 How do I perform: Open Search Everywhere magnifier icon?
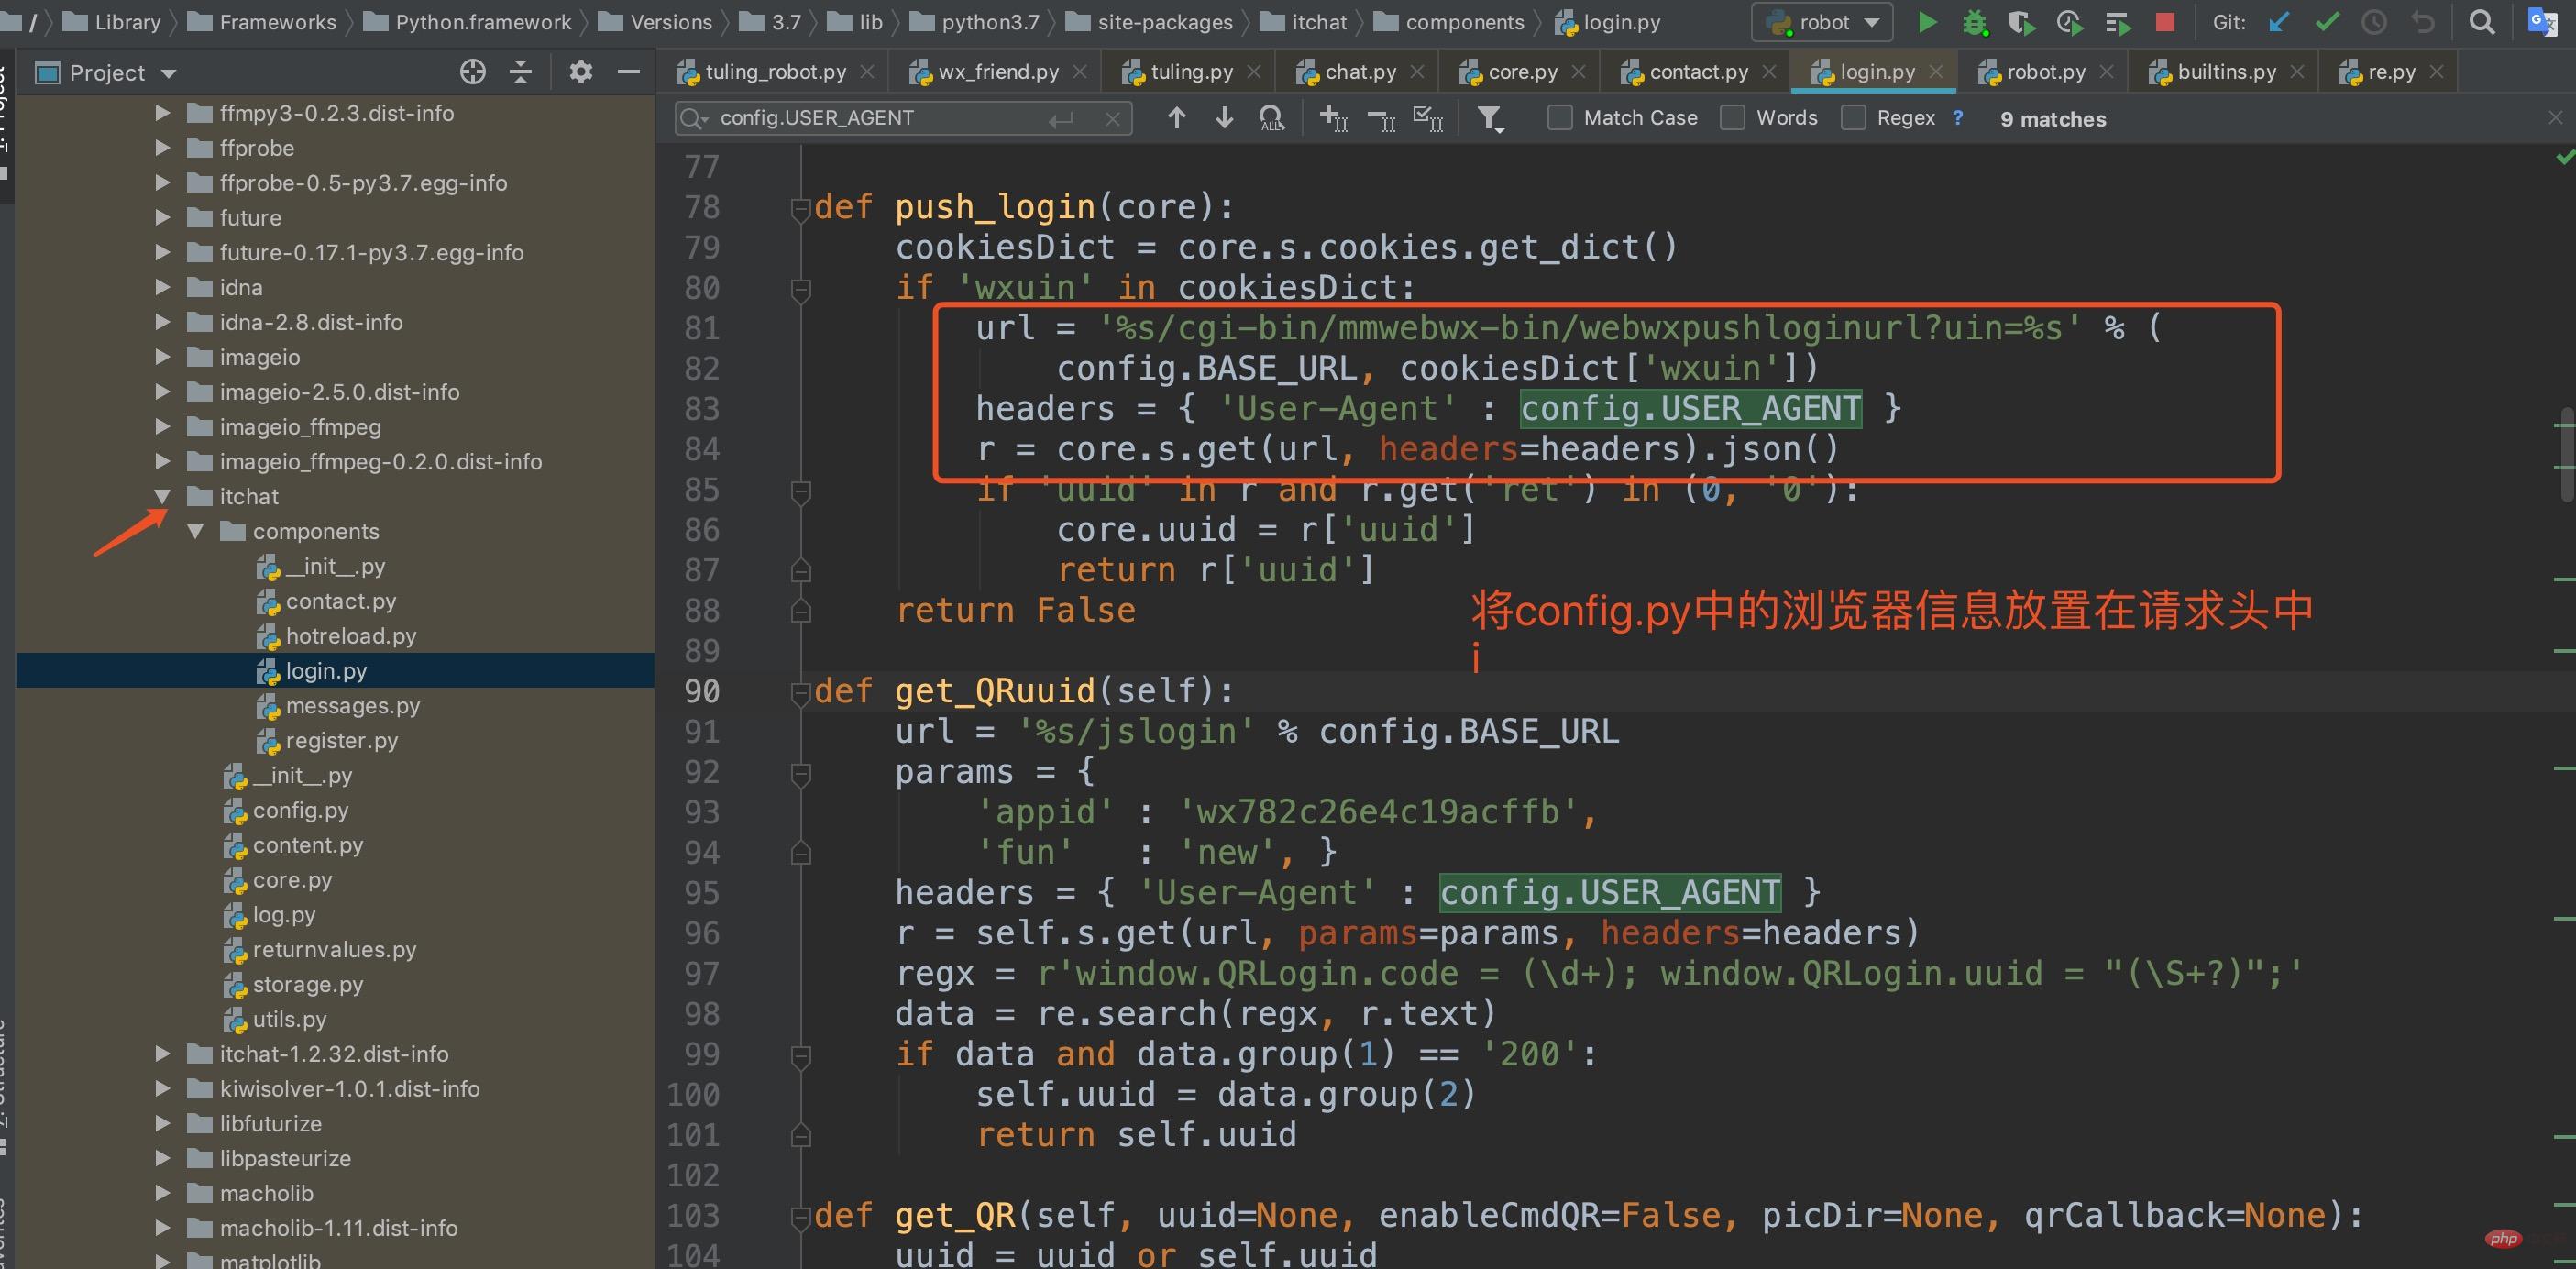pyautogui.click(x=2481, y=22)
